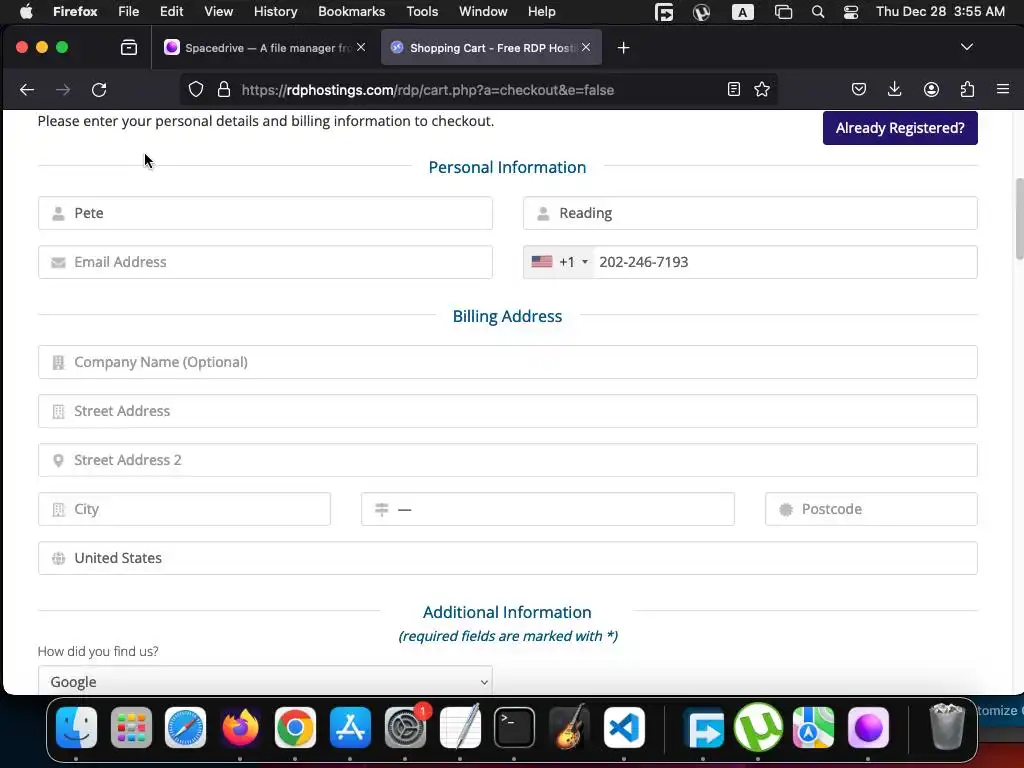Open the View menu
This screenshot has height=768, width=1024.
point(218,12)
